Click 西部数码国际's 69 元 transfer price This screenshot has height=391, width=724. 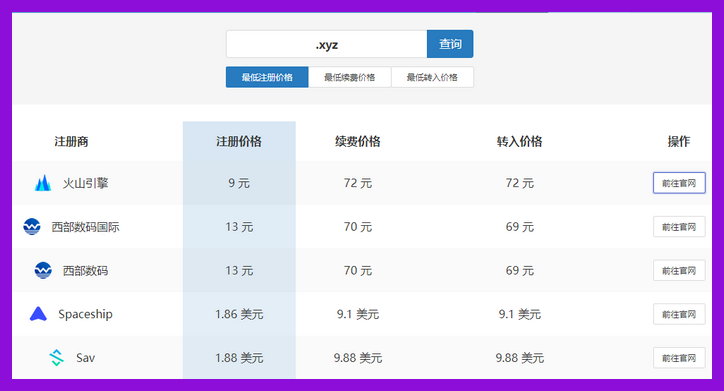click(519, 227)
